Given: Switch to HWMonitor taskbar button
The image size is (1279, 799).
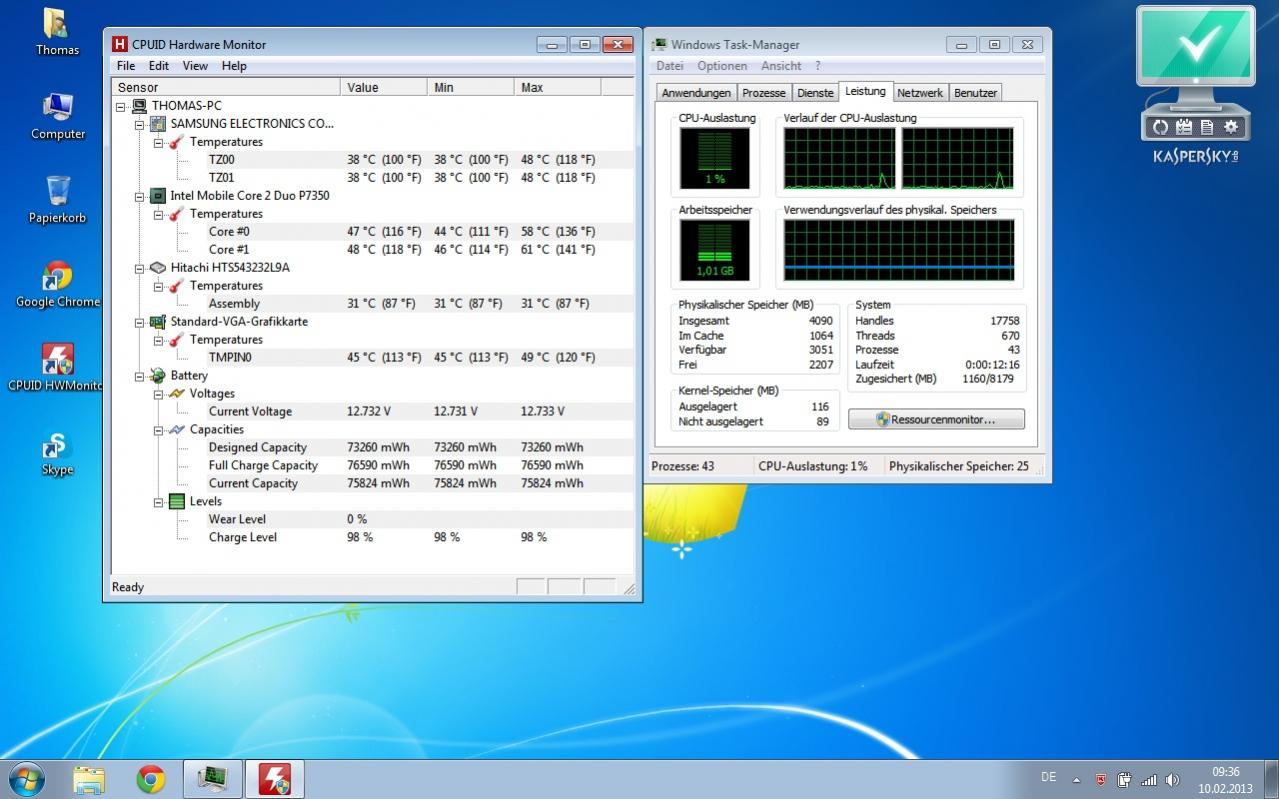Looking at the screenshot, I should 274,779.
